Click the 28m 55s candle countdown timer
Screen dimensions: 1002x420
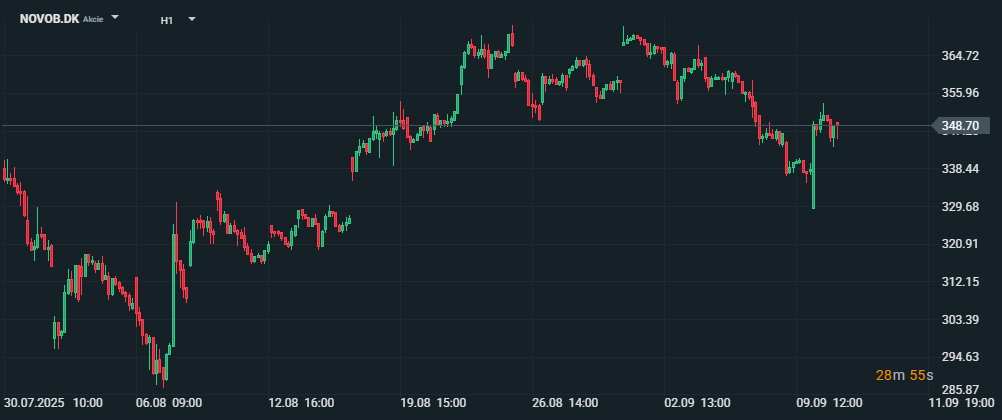[904, 375]
